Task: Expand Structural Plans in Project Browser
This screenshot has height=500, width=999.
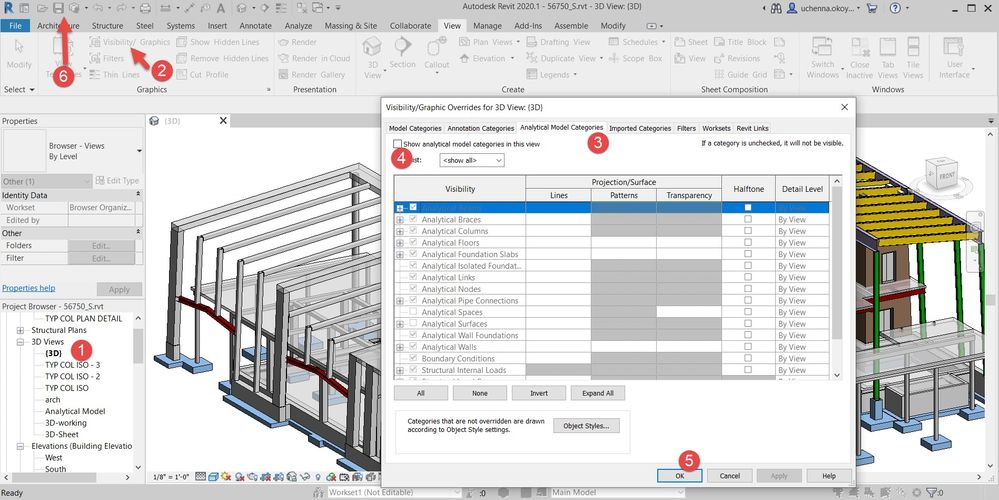Action: [x=20, y=331]
